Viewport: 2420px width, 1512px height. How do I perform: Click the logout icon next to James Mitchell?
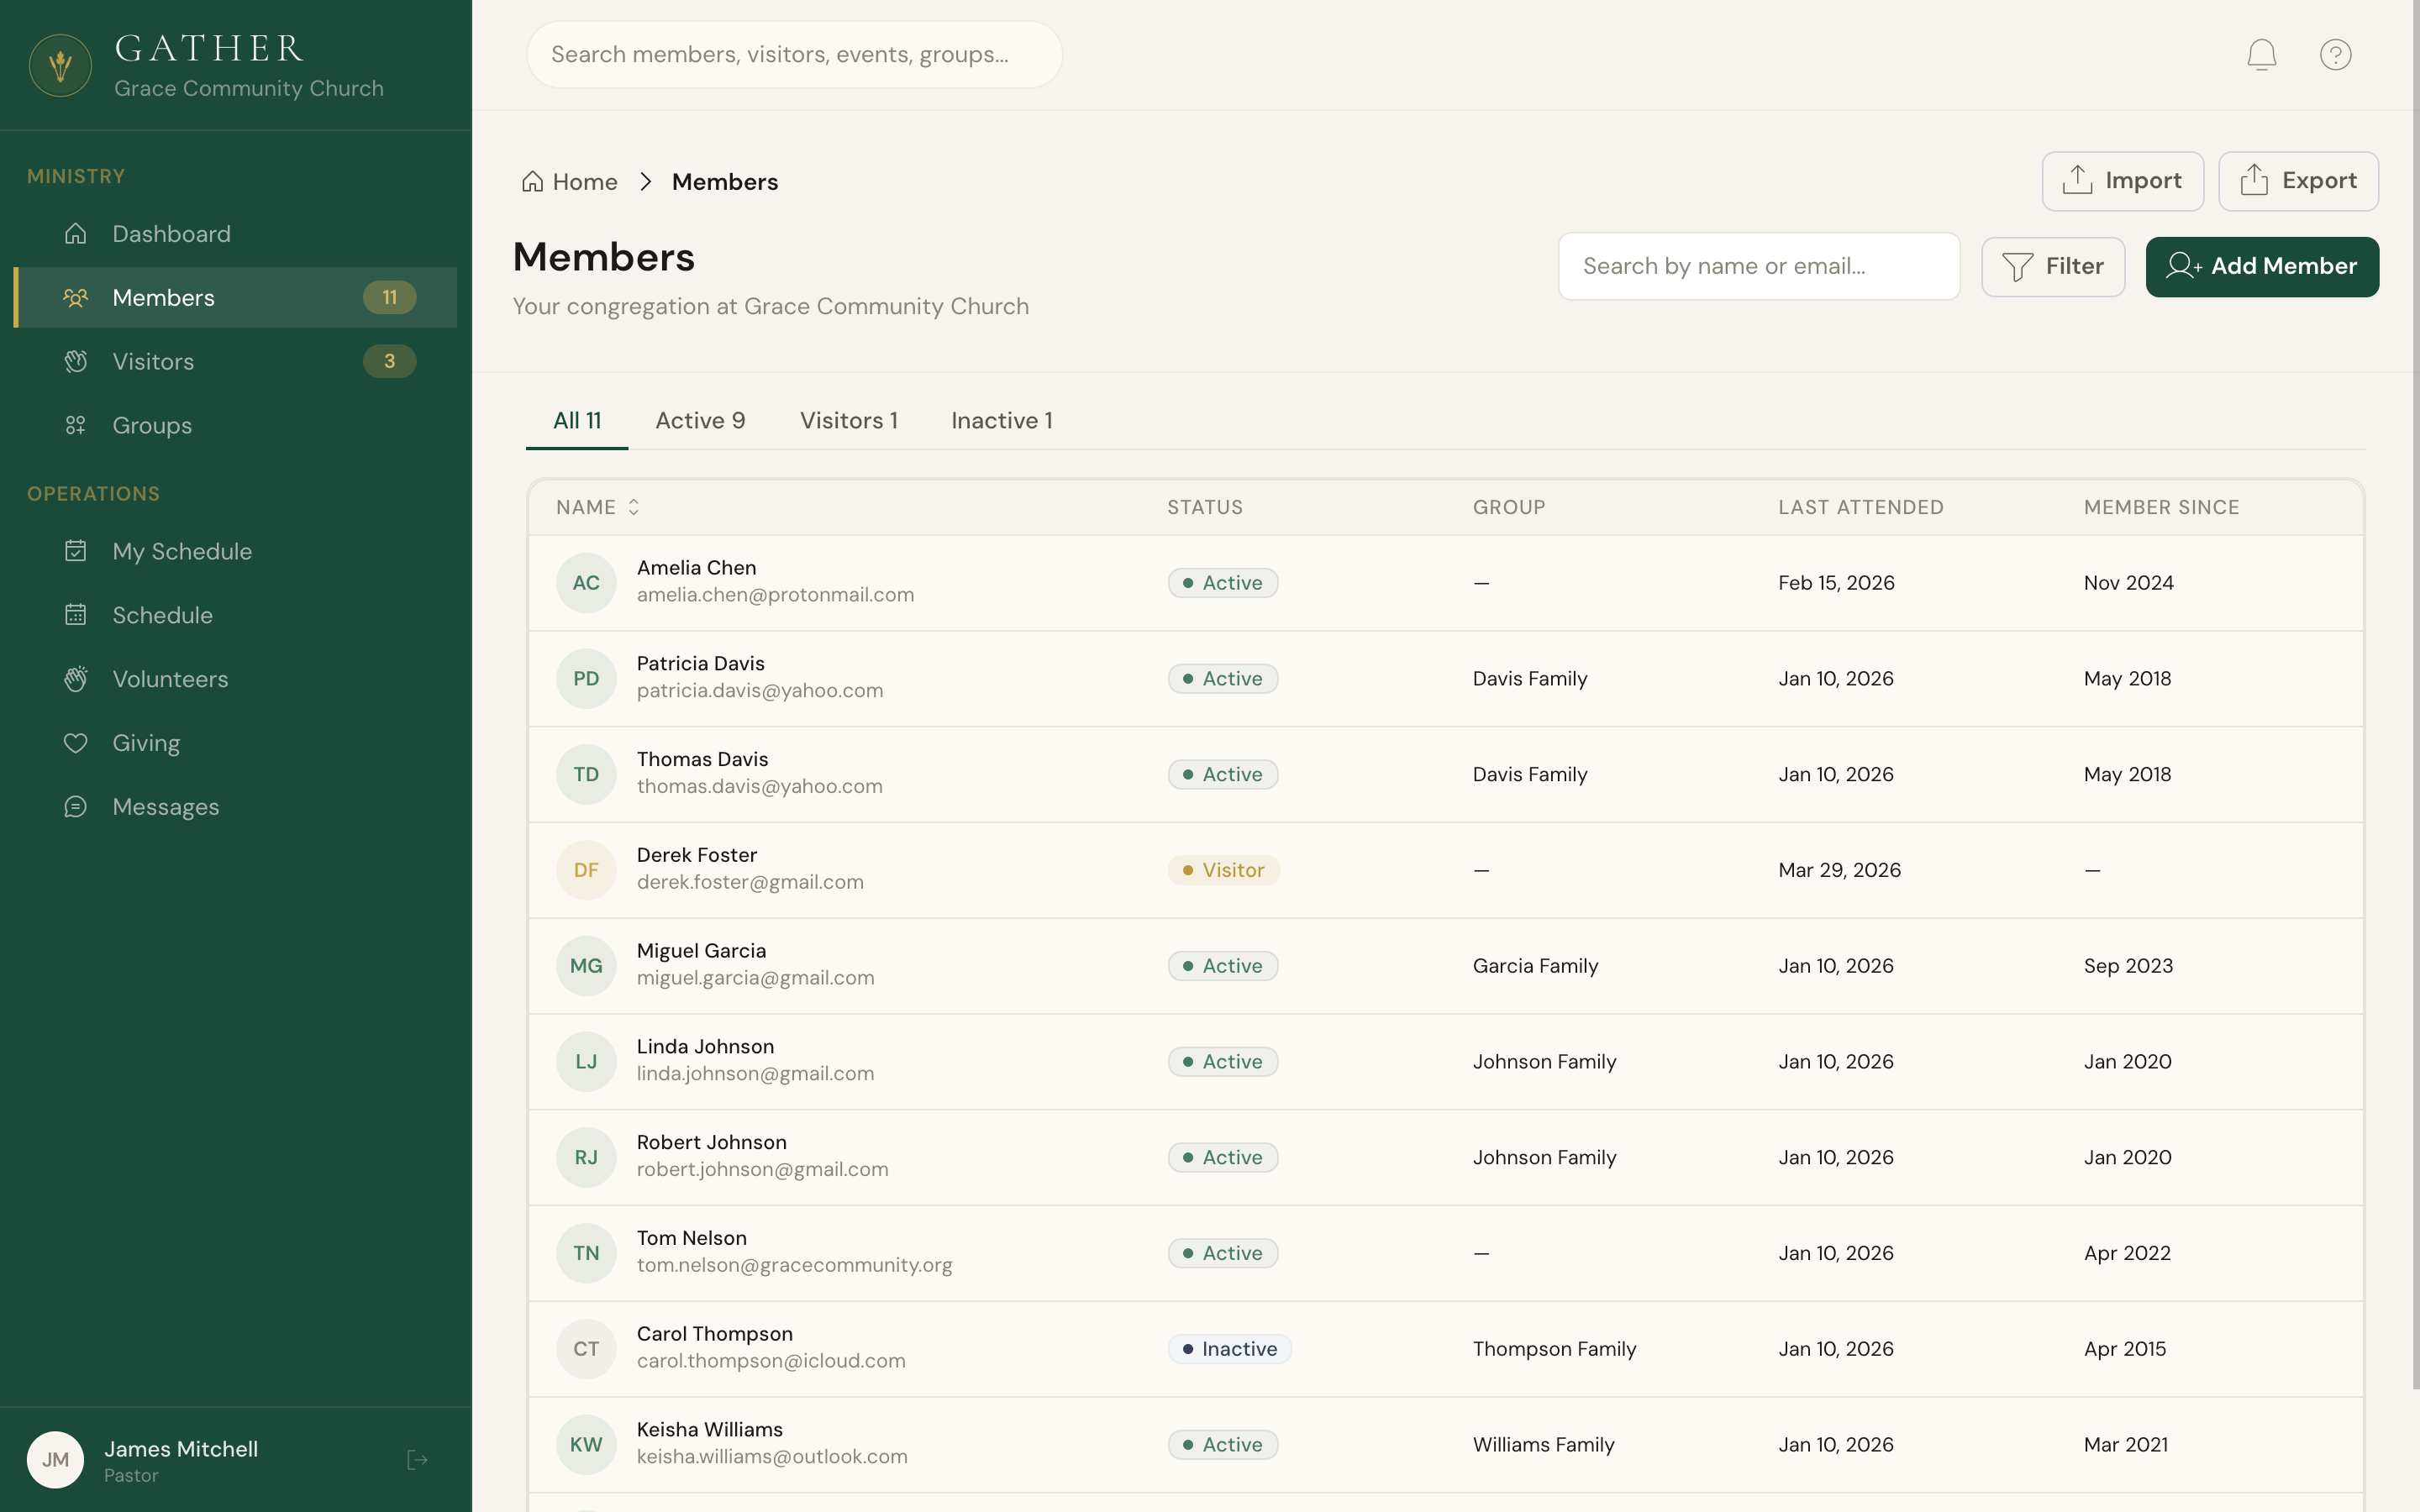pos(417,1459)
